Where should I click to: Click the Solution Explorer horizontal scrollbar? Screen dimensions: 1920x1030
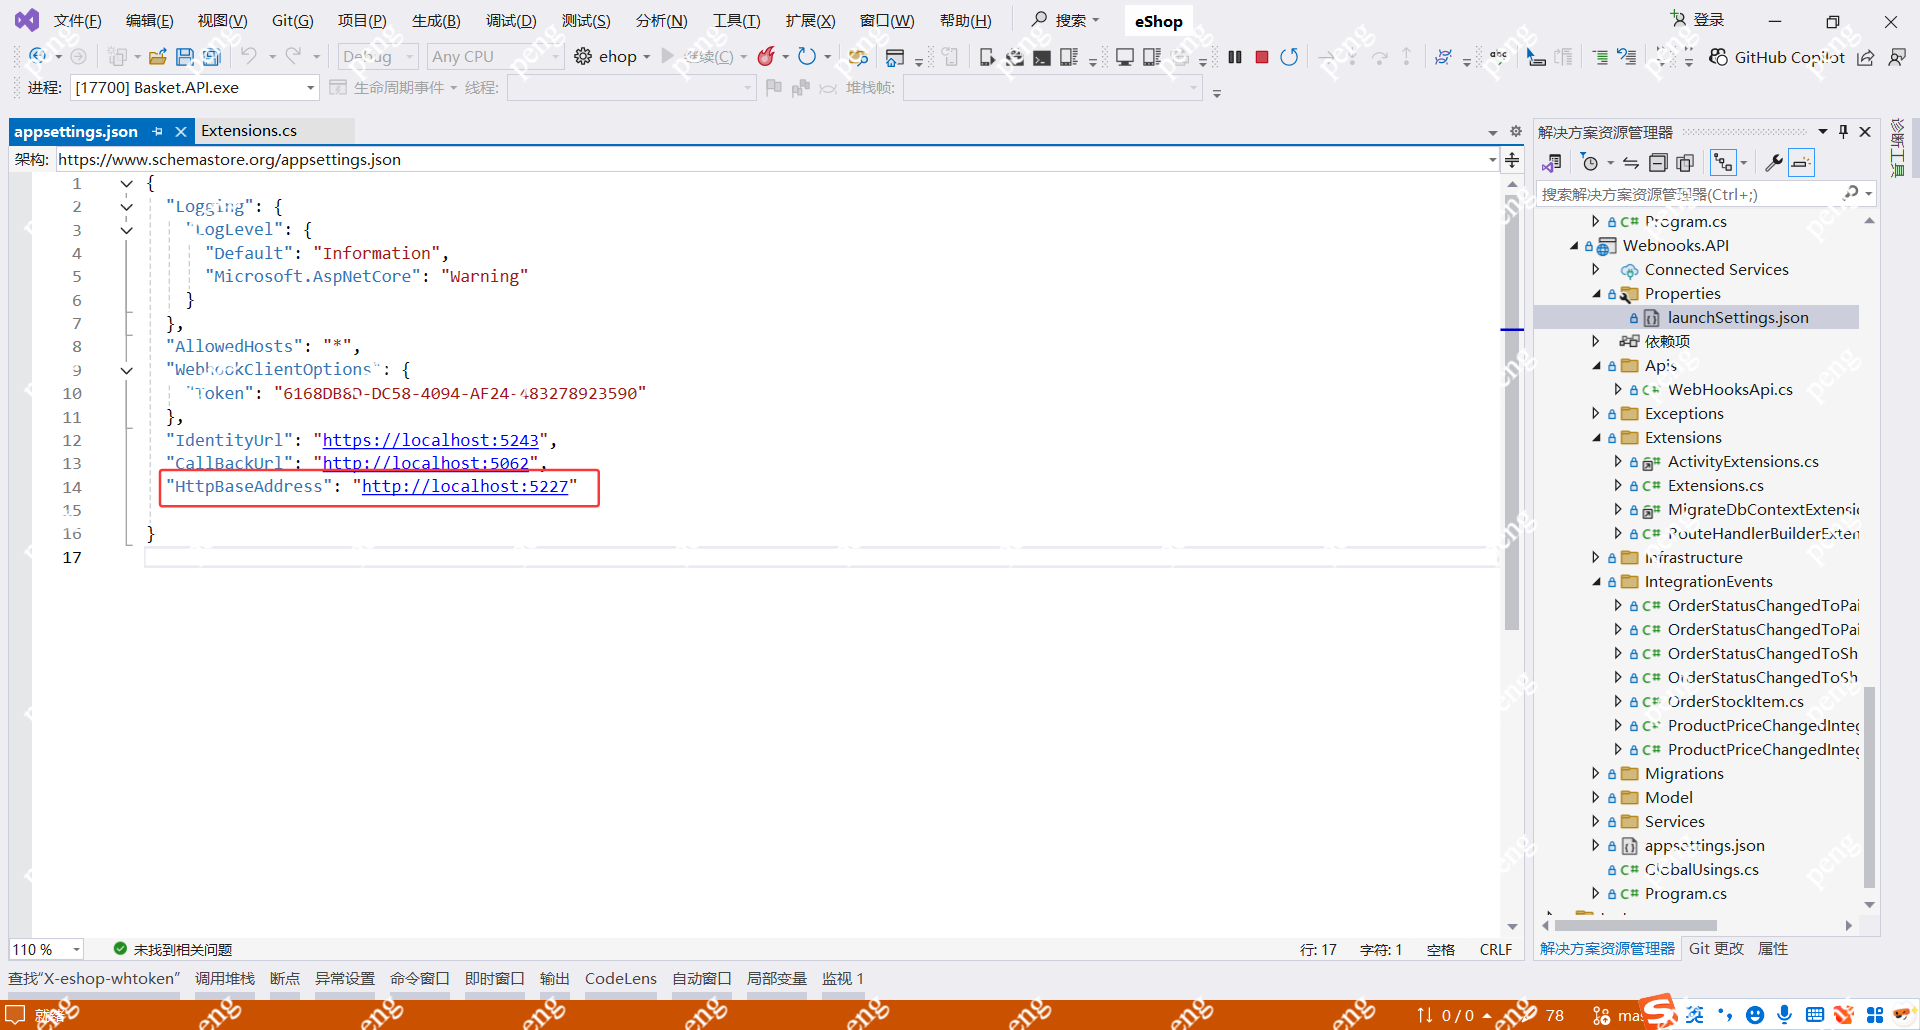[x=1635, y=926]
